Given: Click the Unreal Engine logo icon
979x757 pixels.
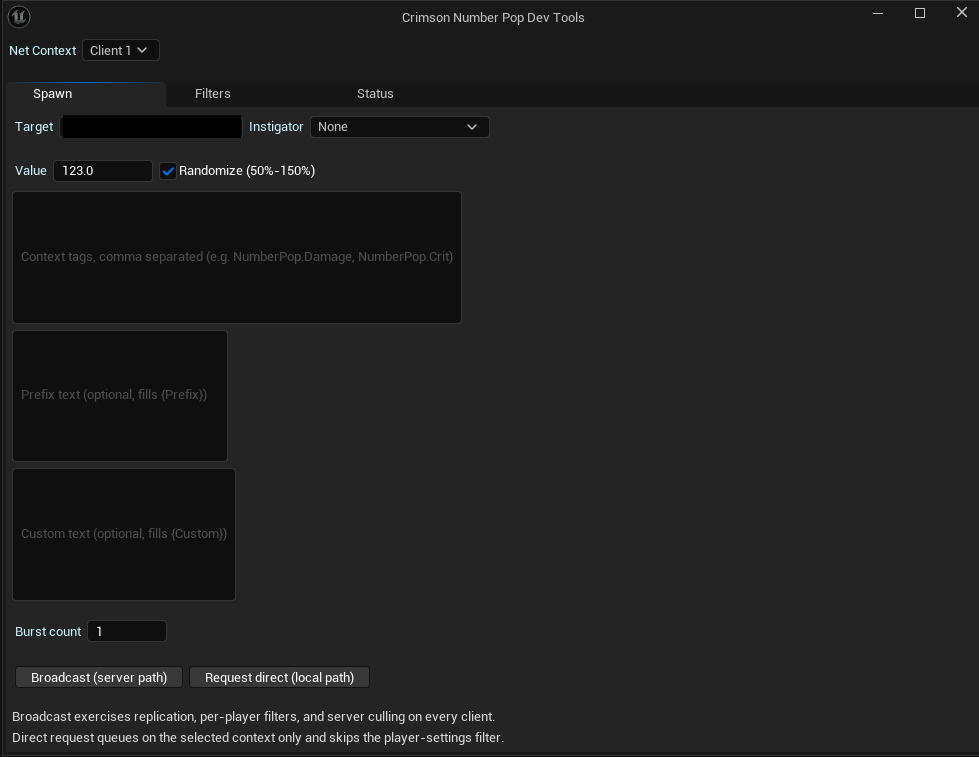Looking at the screenshot, I should 19,17.
